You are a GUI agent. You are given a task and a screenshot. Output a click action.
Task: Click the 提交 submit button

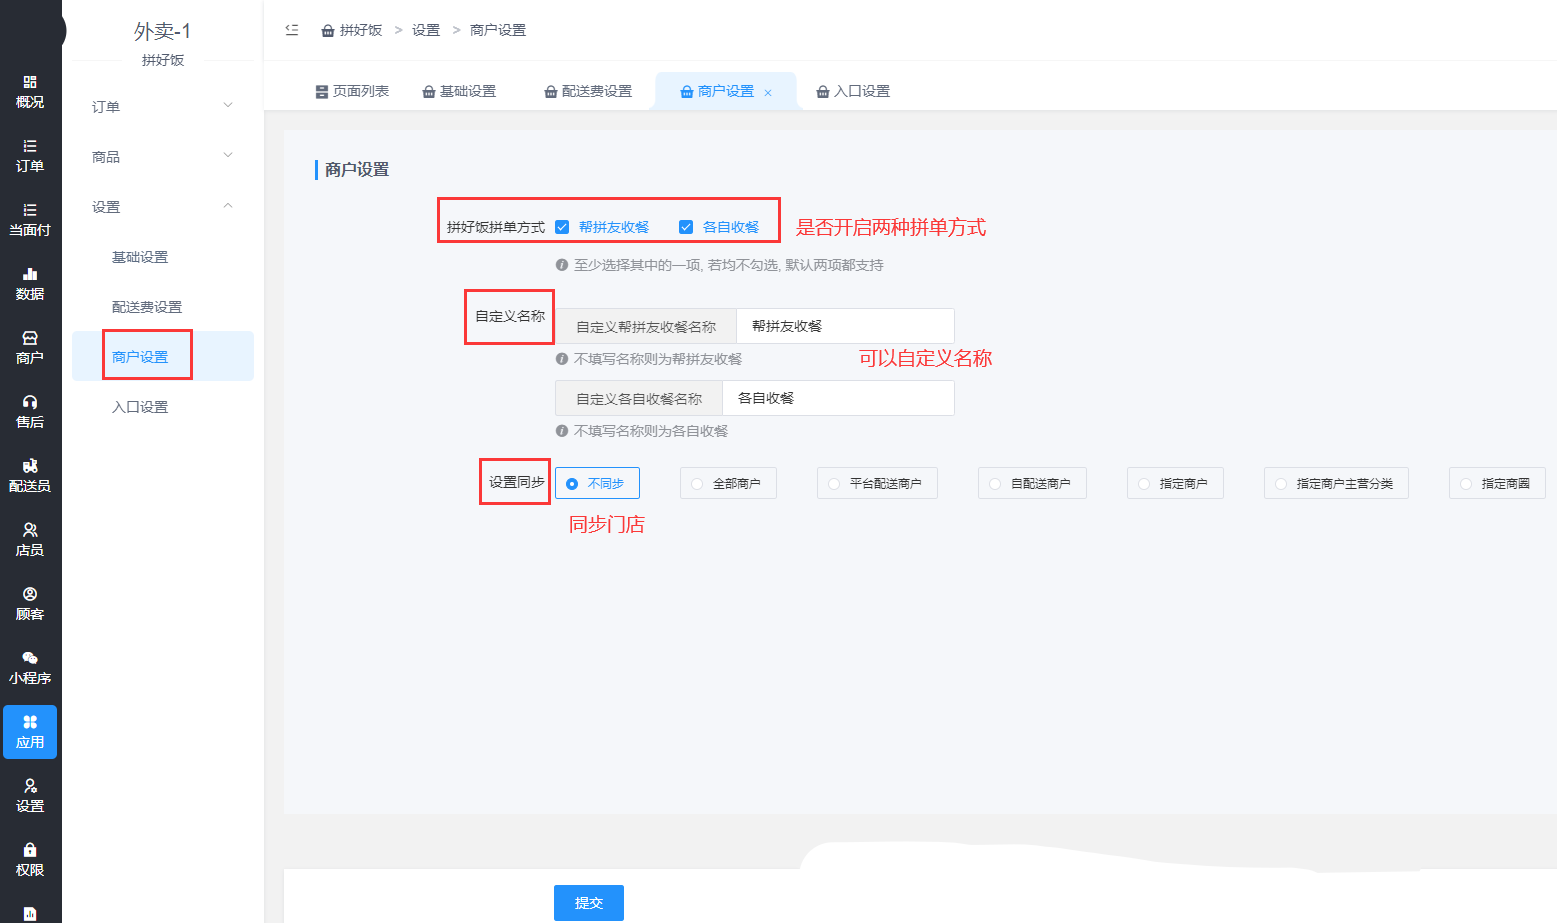point(589,903)
